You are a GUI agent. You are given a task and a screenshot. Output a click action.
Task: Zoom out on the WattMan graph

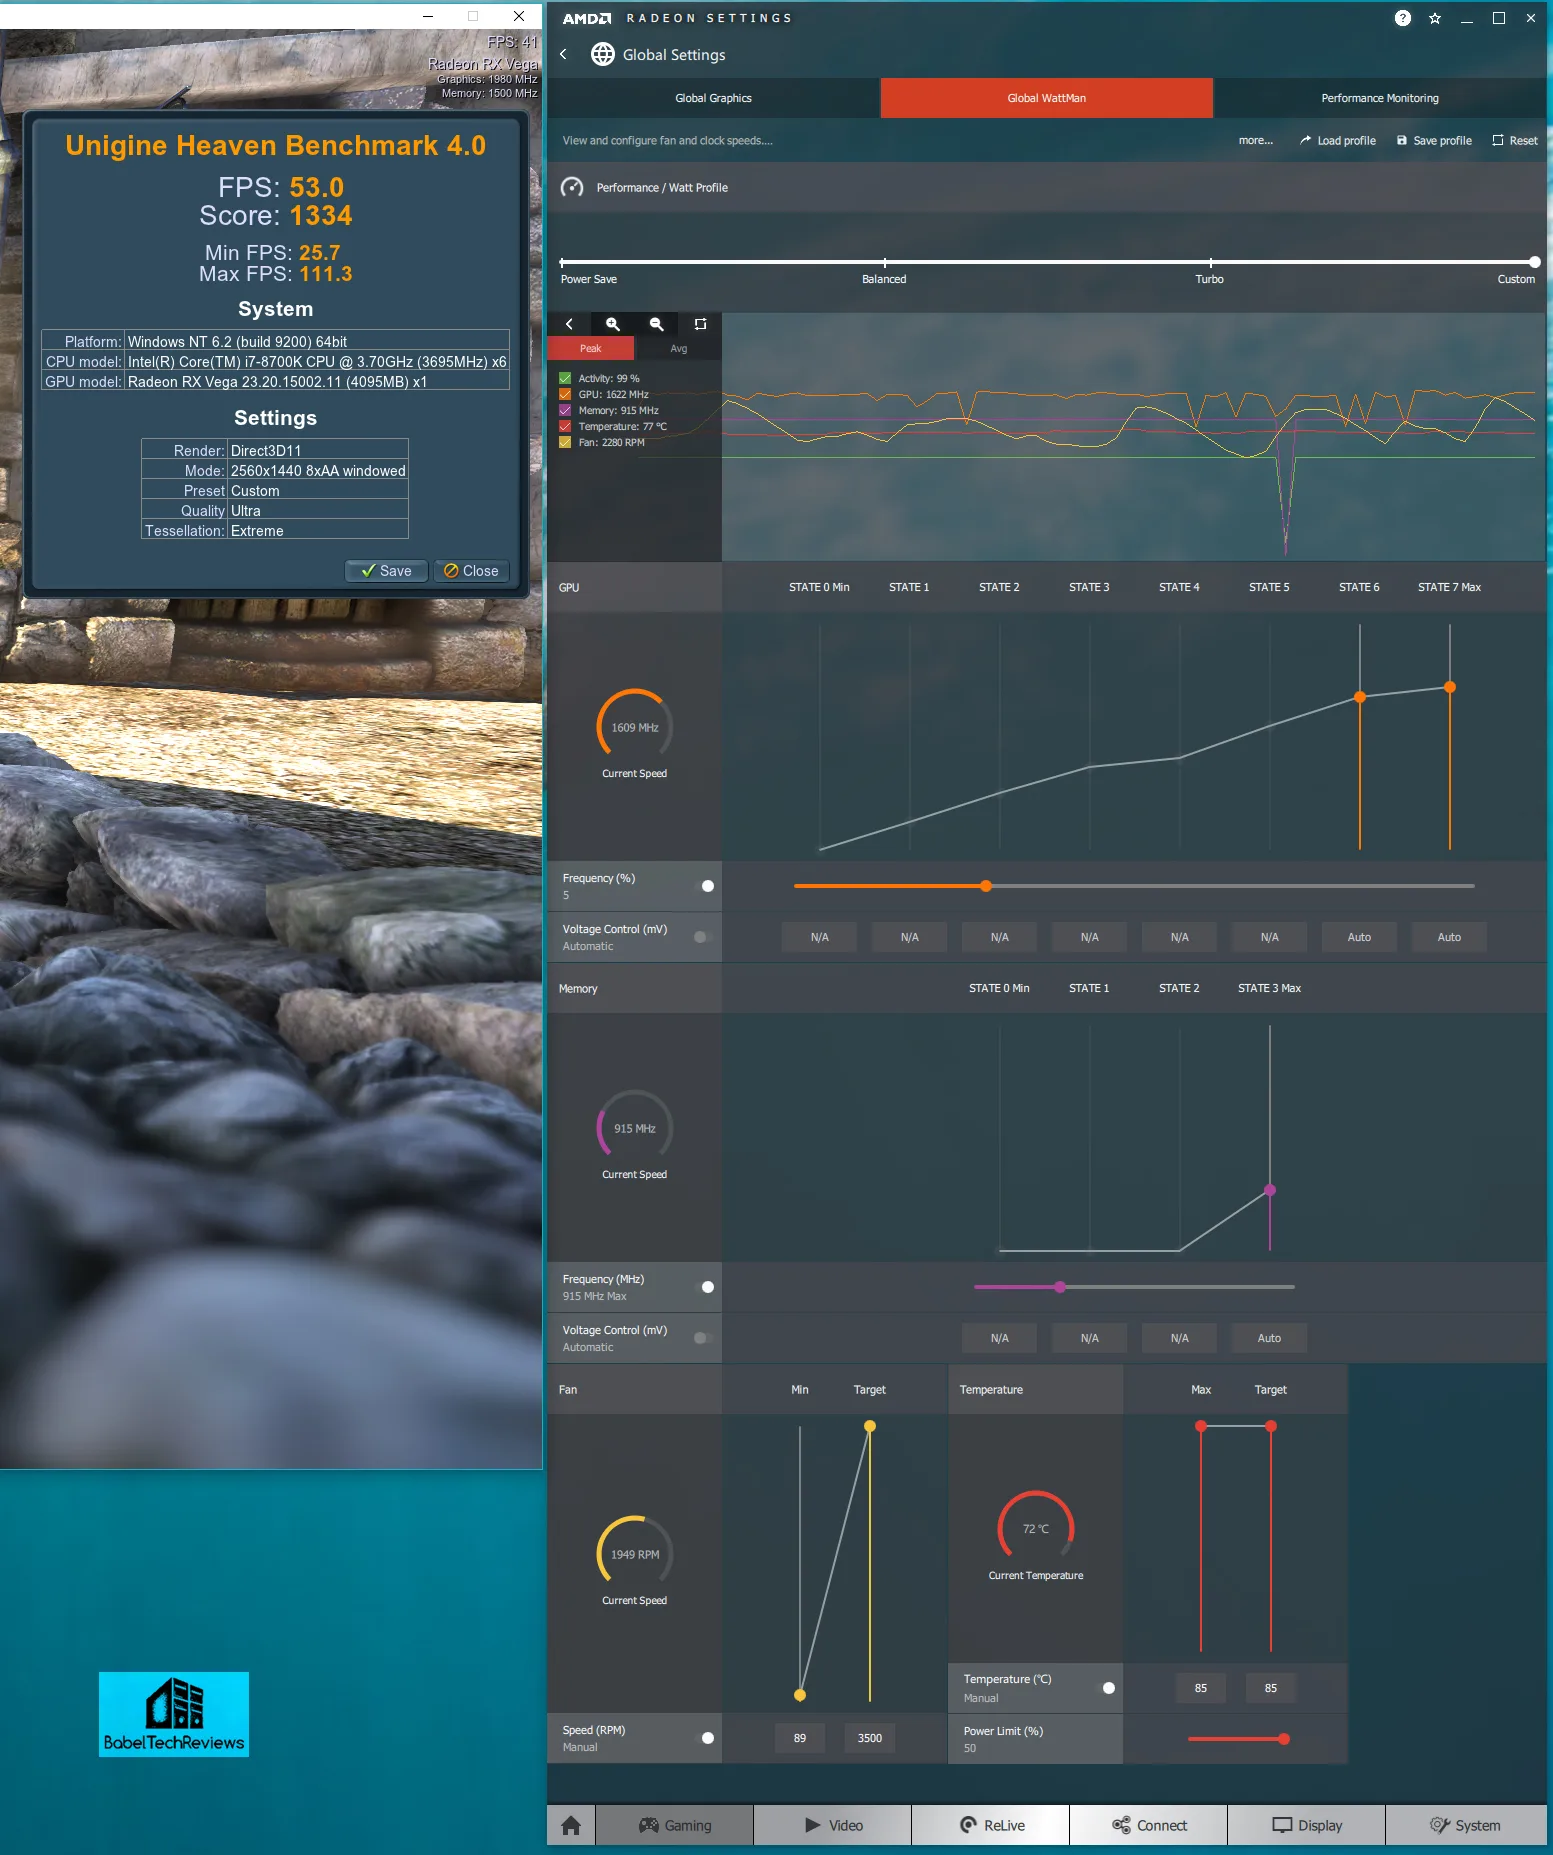(657, 324)
